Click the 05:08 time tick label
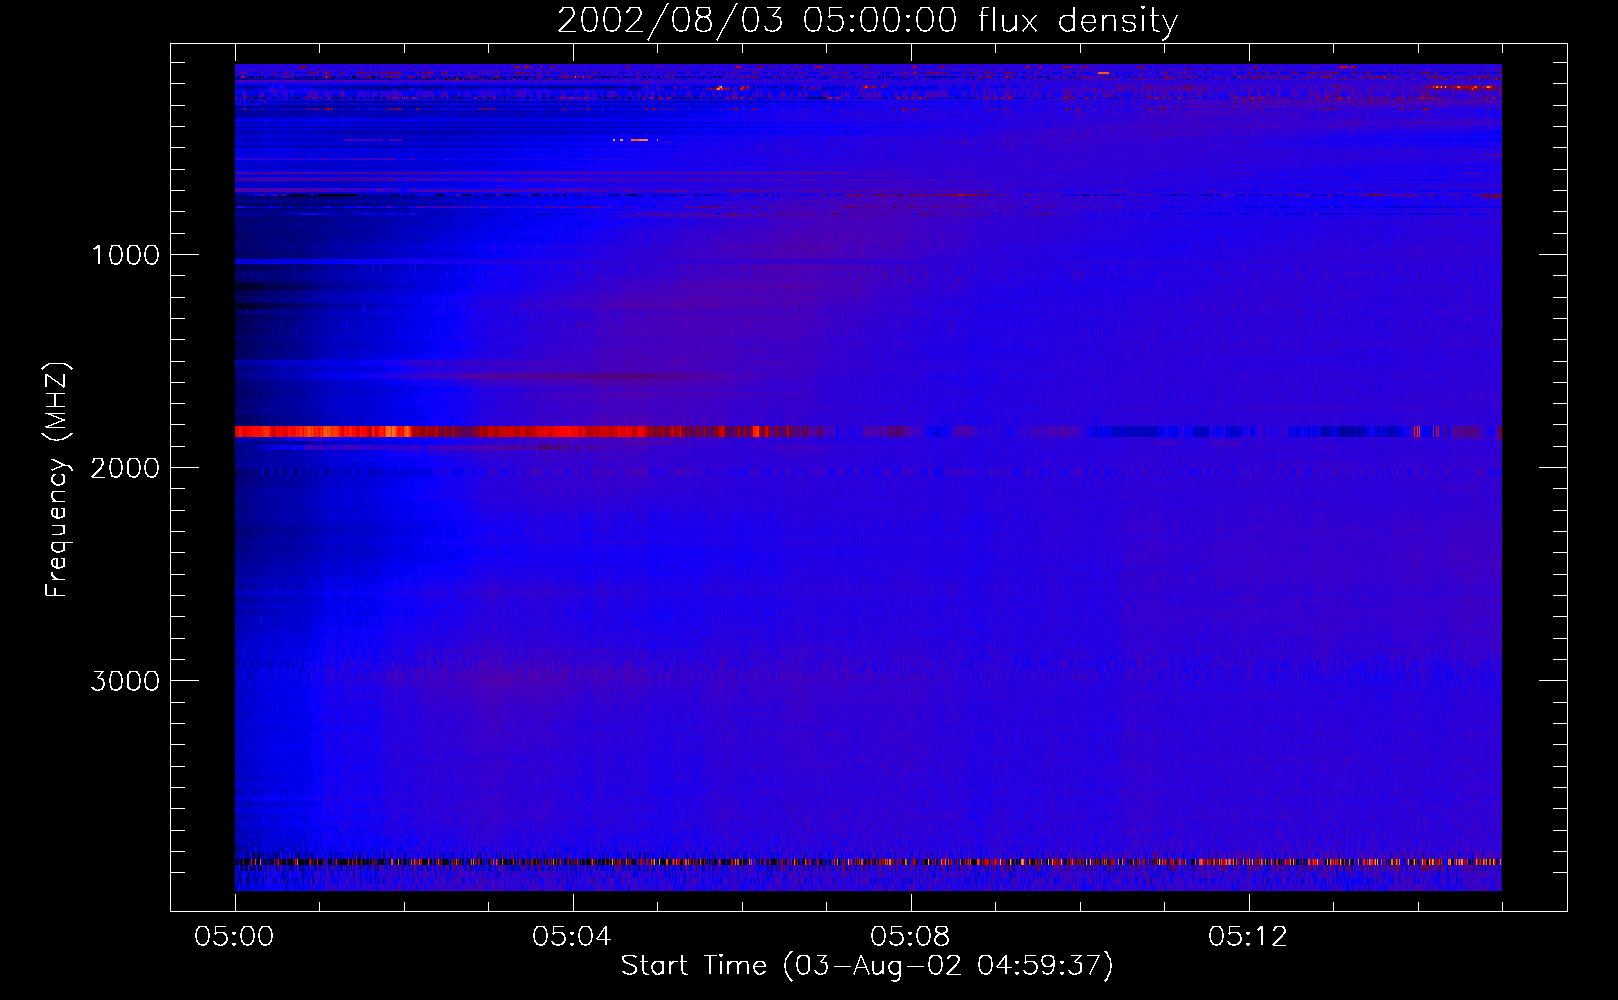Image resolution: width=1618 pixels, height=1000 pixels. (910, 937)
